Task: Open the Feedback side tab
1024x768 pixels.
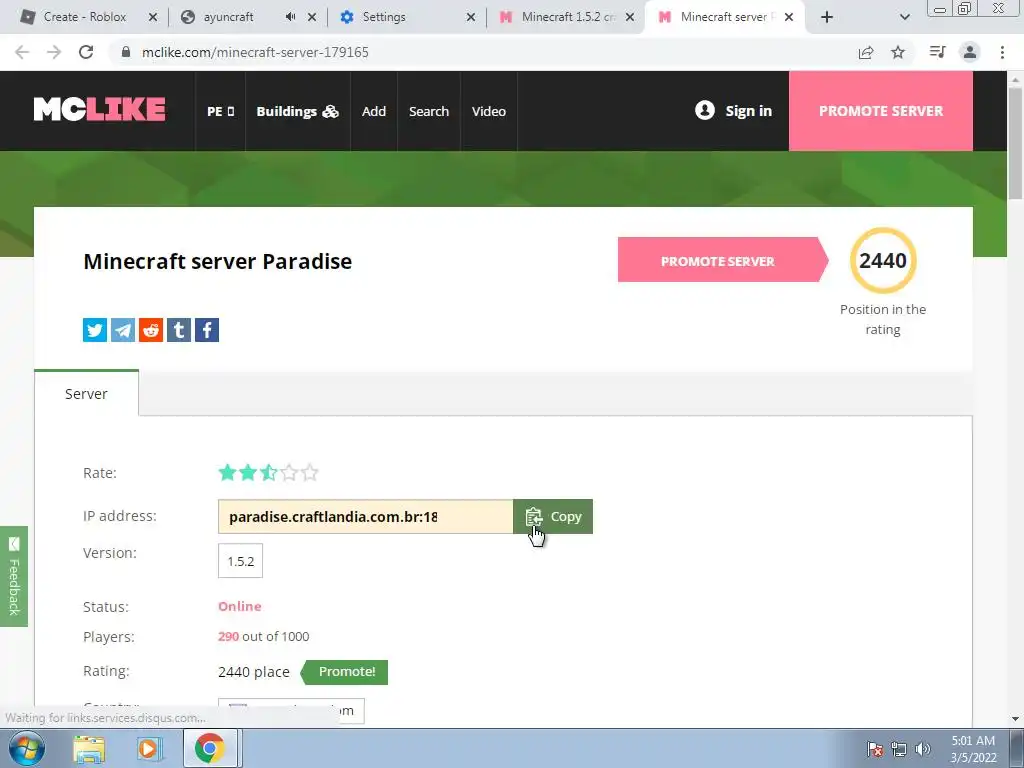Action: point(14,576)
